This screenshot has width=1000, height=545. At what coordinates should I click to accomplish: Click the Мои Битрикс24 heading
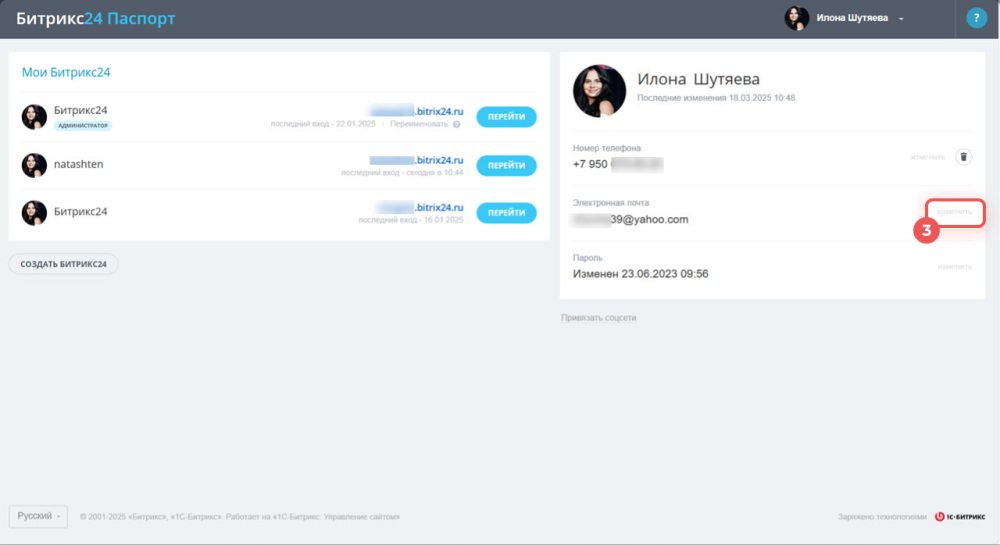point(66,72)
